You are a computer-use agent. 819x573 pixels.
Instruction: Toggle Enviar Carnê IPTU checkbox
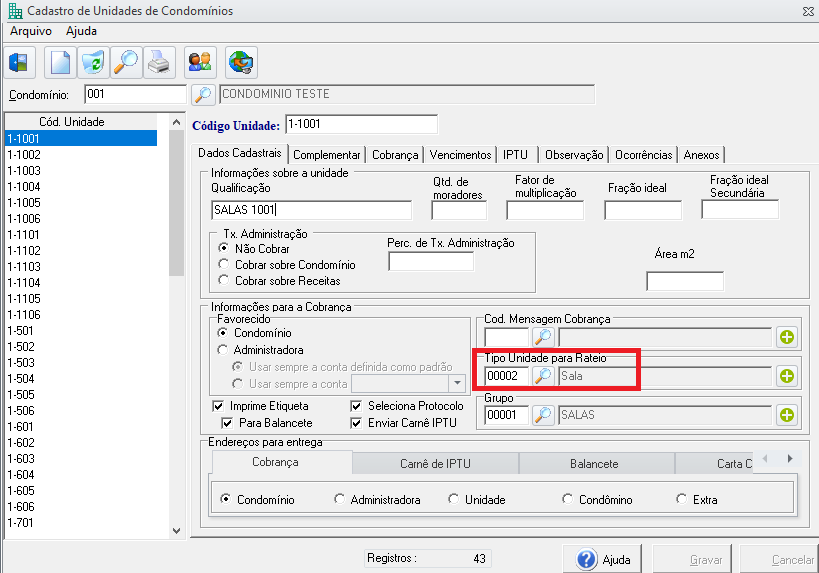(356, 423)
